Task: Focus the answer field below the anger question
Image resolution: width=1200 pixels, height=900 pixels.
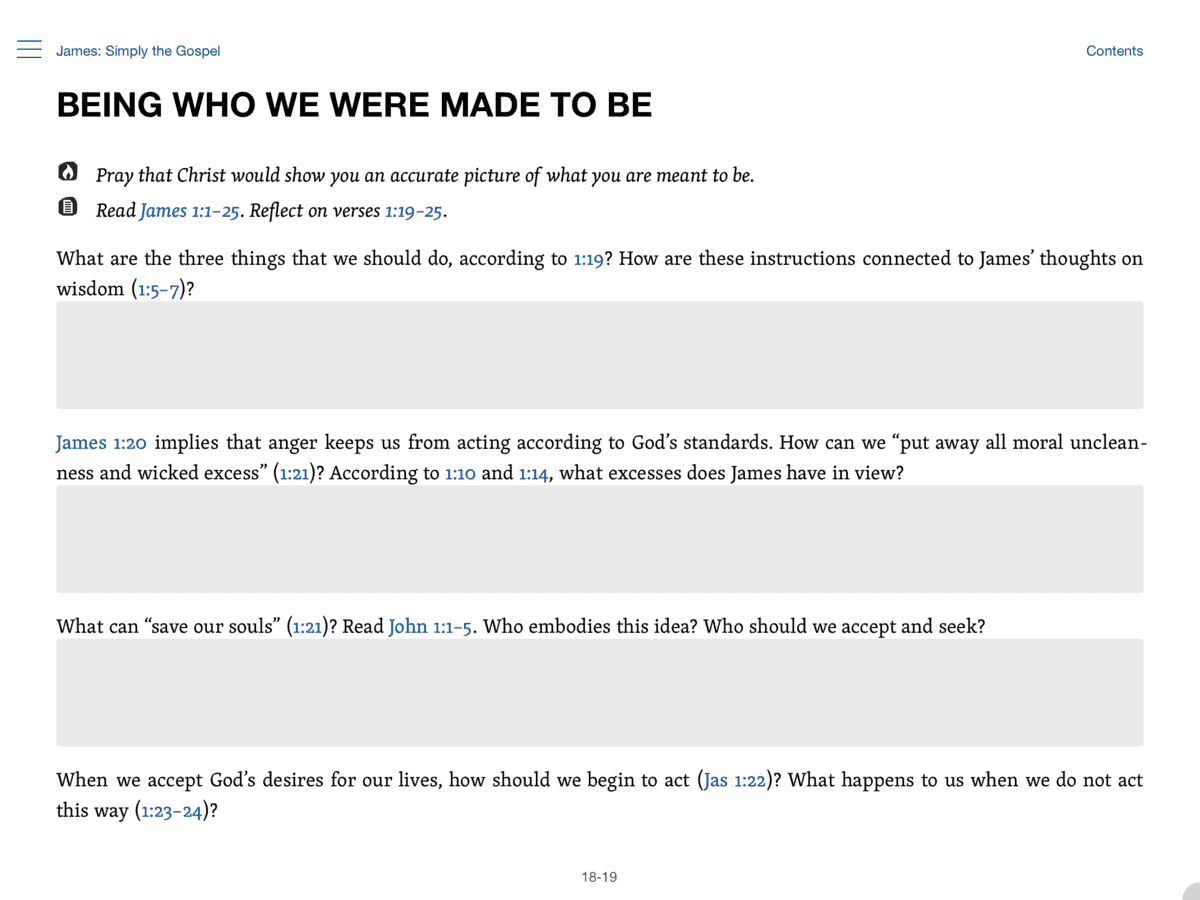Action: (599, 539)
